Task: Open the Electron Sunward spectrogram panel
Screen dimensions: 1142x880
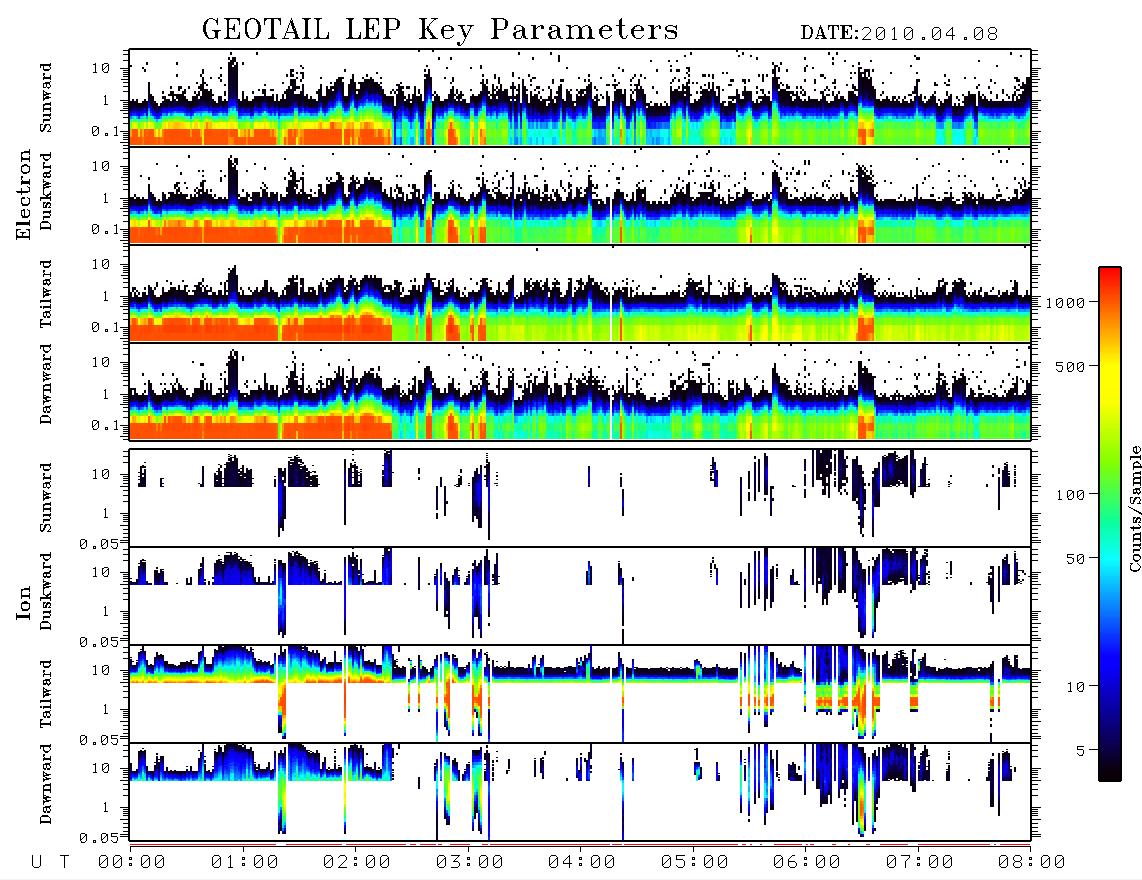Action: tap(580, 98)
